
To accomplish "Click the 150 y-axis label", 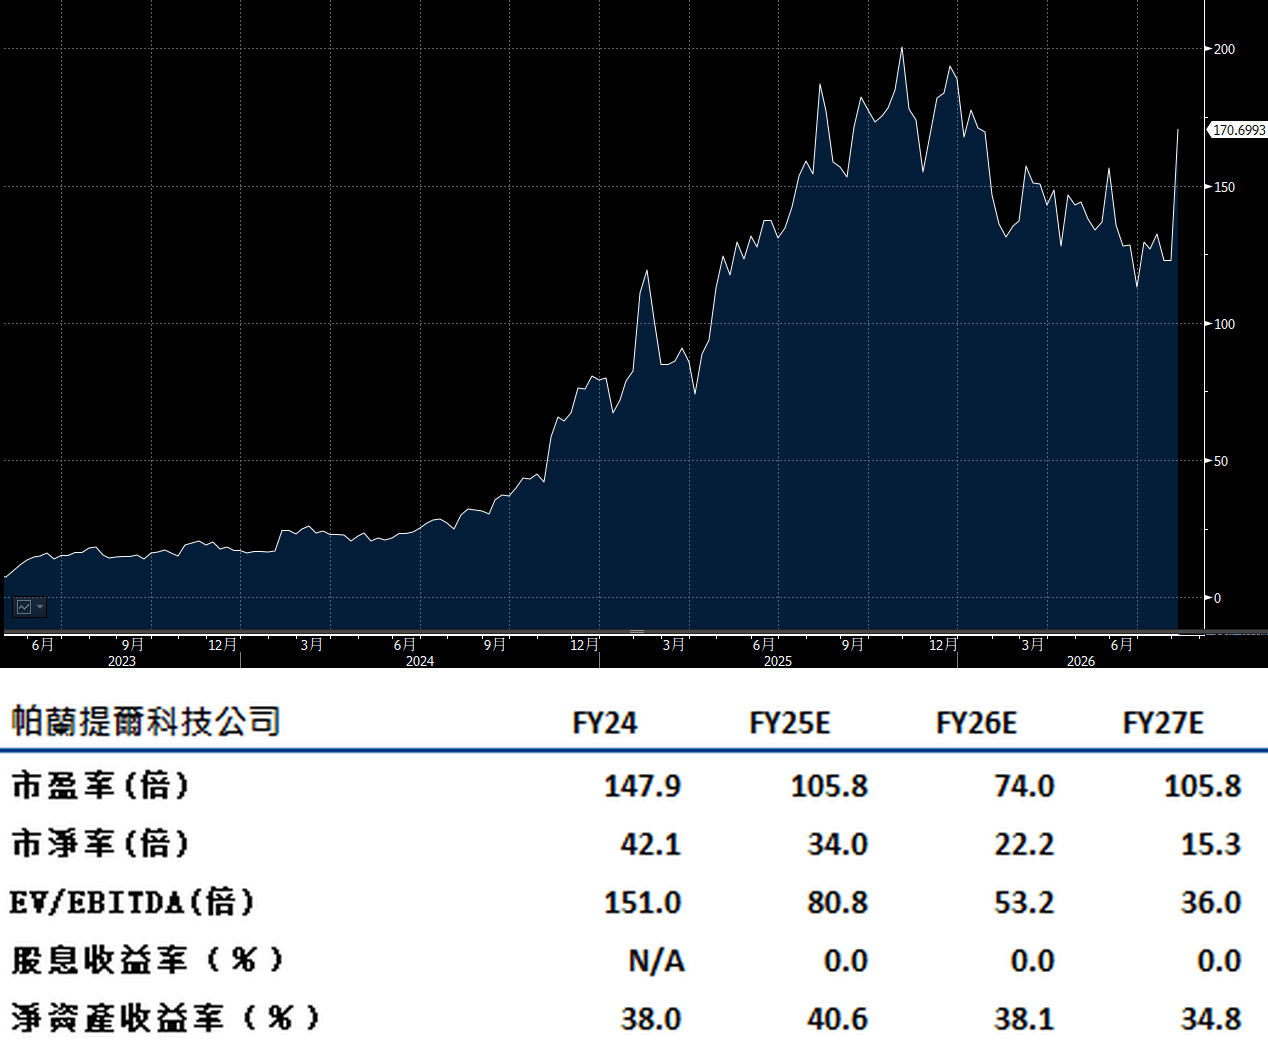I will tap(1224, 187).
